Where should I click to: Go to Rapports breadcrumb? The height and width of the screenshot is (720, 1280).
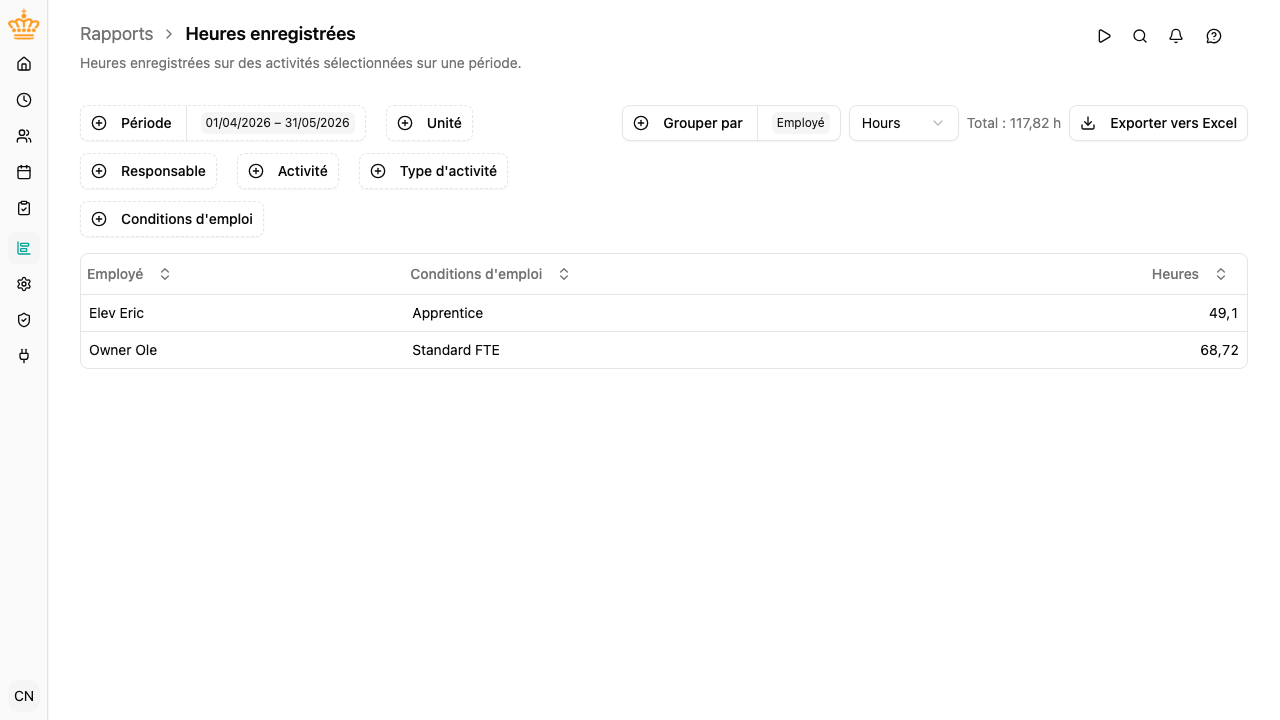pos(117,34)
